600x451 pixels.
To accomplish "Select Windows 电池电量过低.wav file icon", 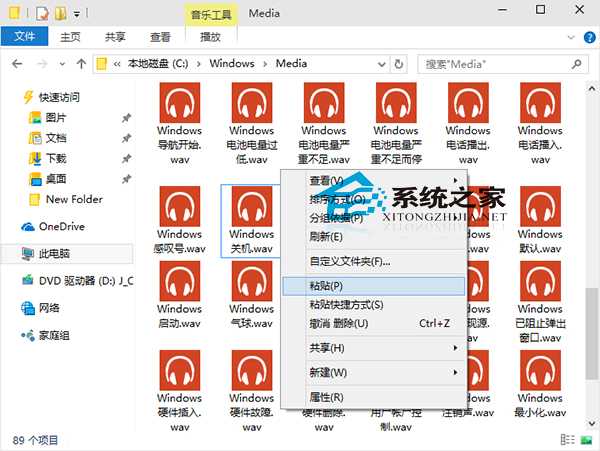I will 252,103.
